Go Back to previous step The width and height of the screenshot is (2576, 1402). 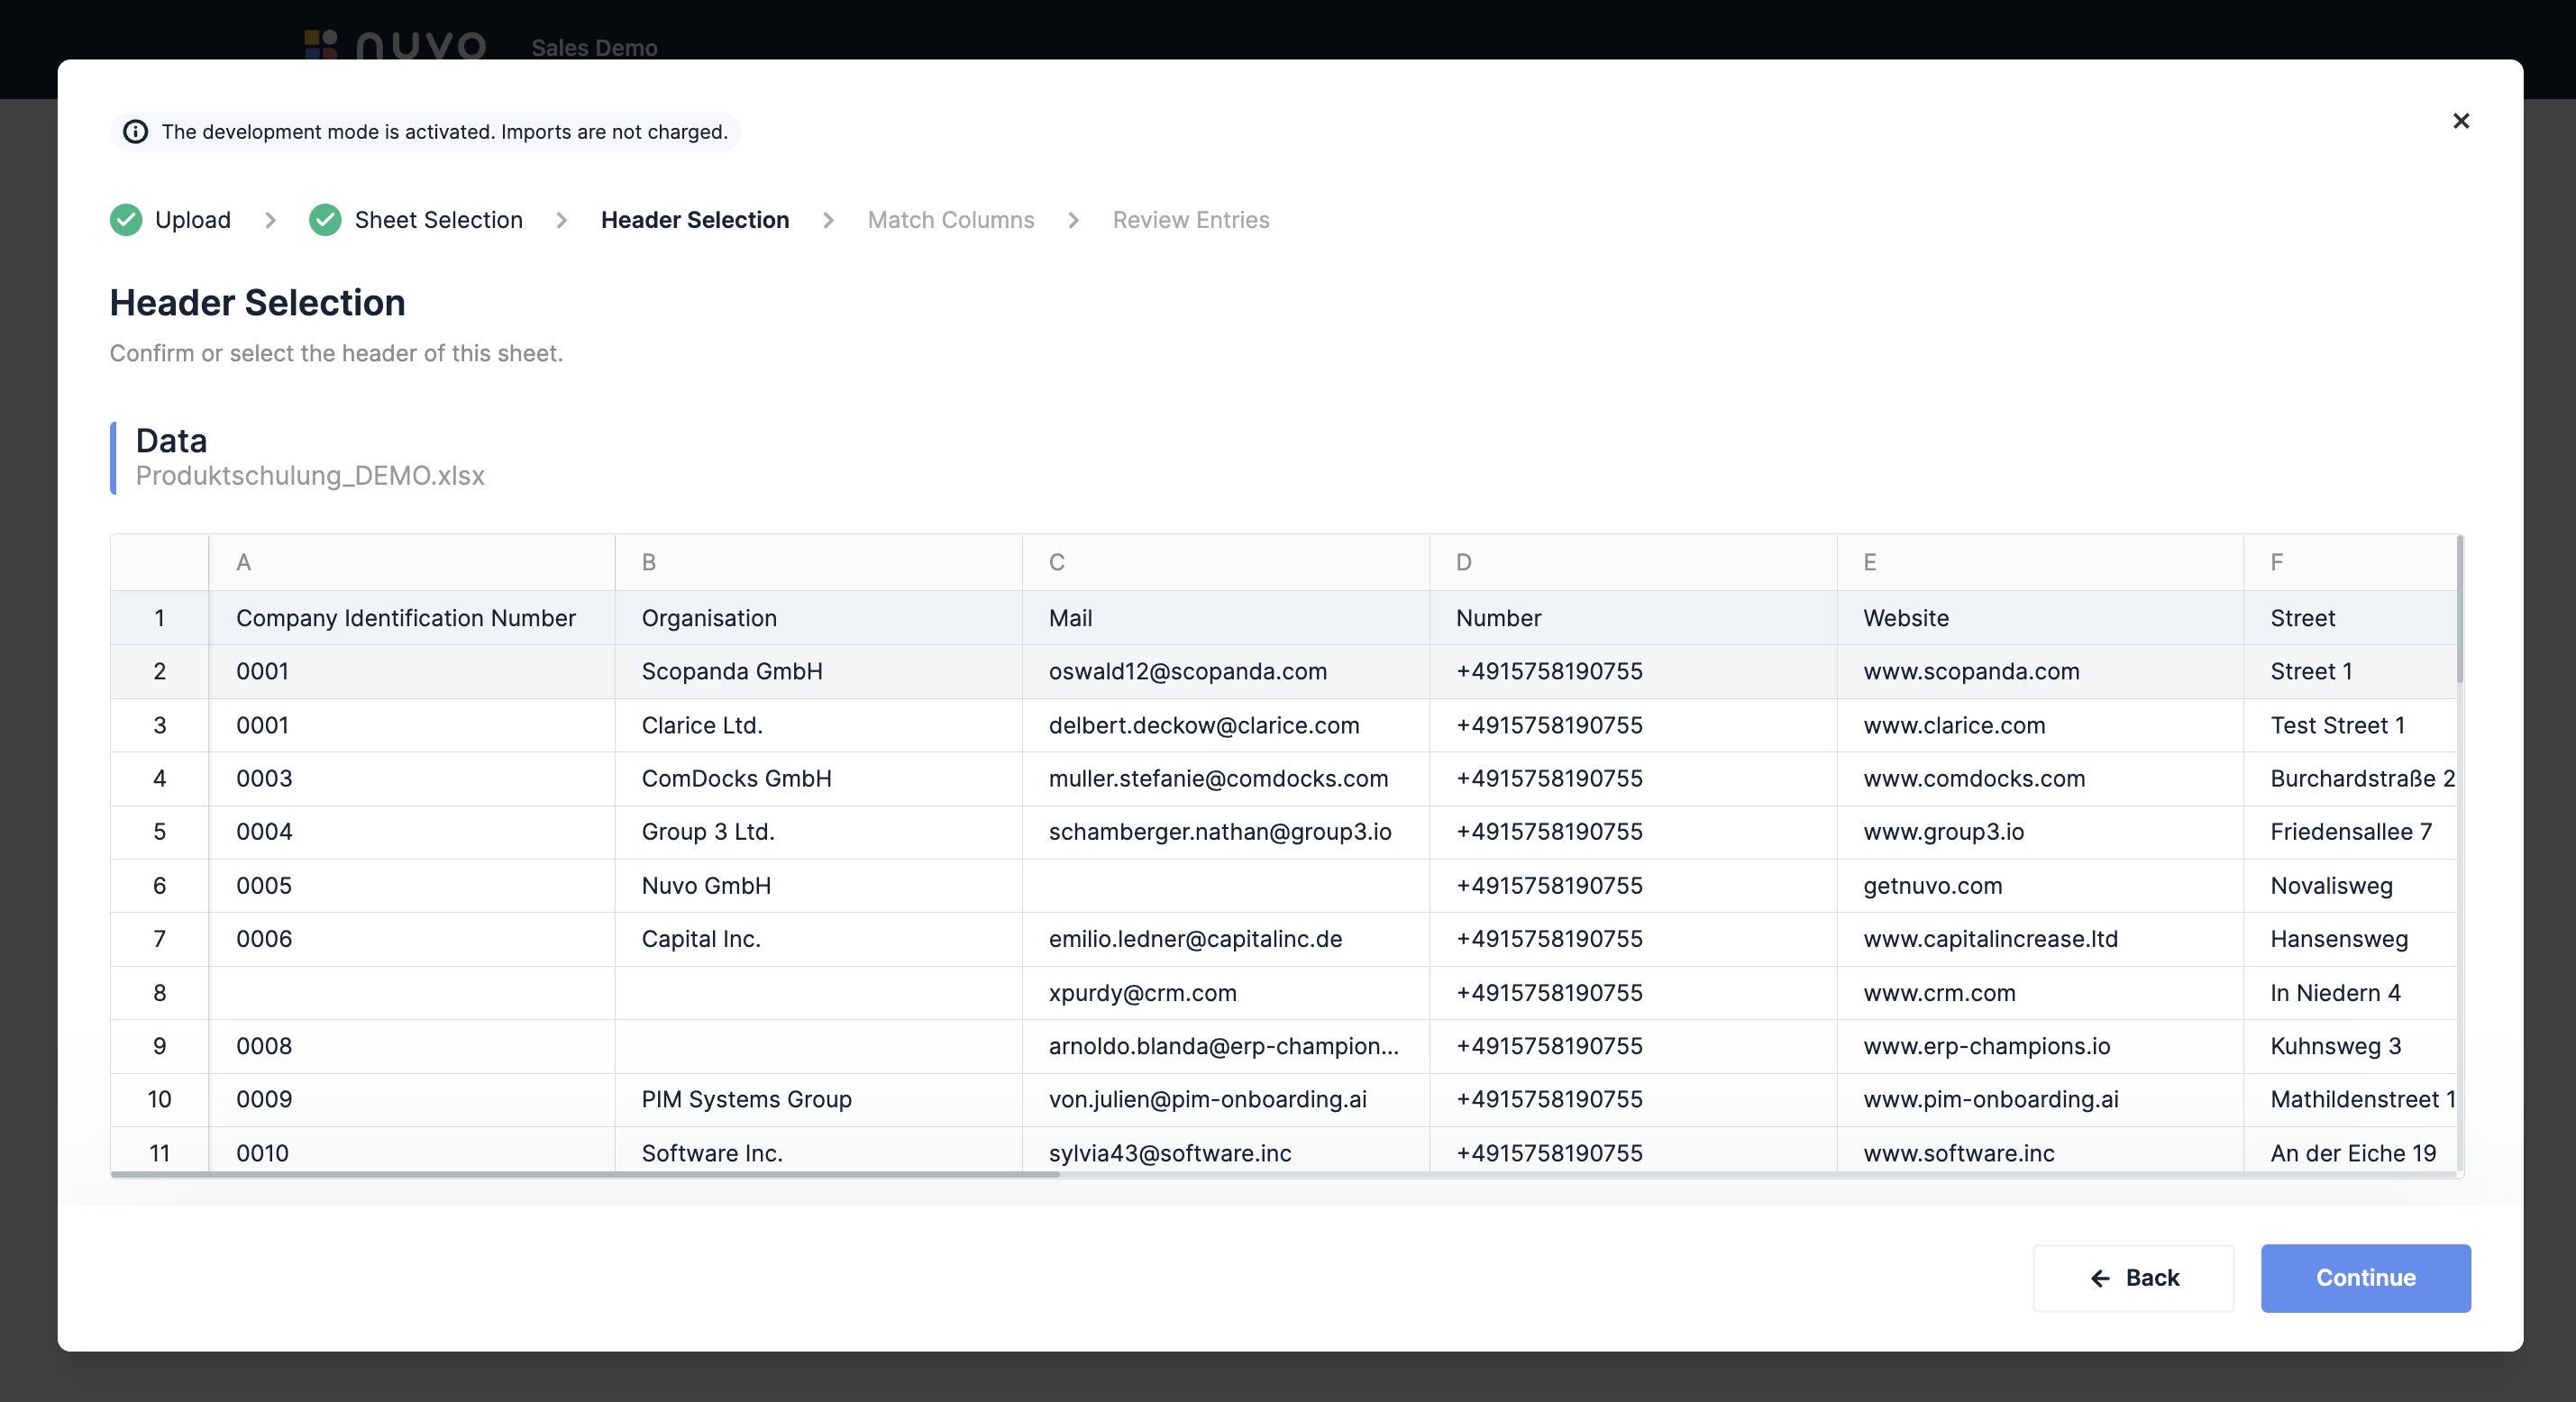(x=2133, y=1278)
